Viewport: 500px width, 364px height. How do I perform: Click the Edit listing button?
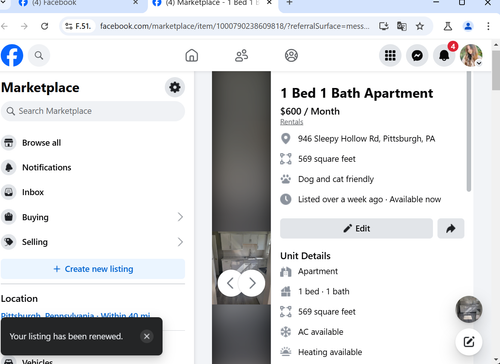(x=356, y=228)
